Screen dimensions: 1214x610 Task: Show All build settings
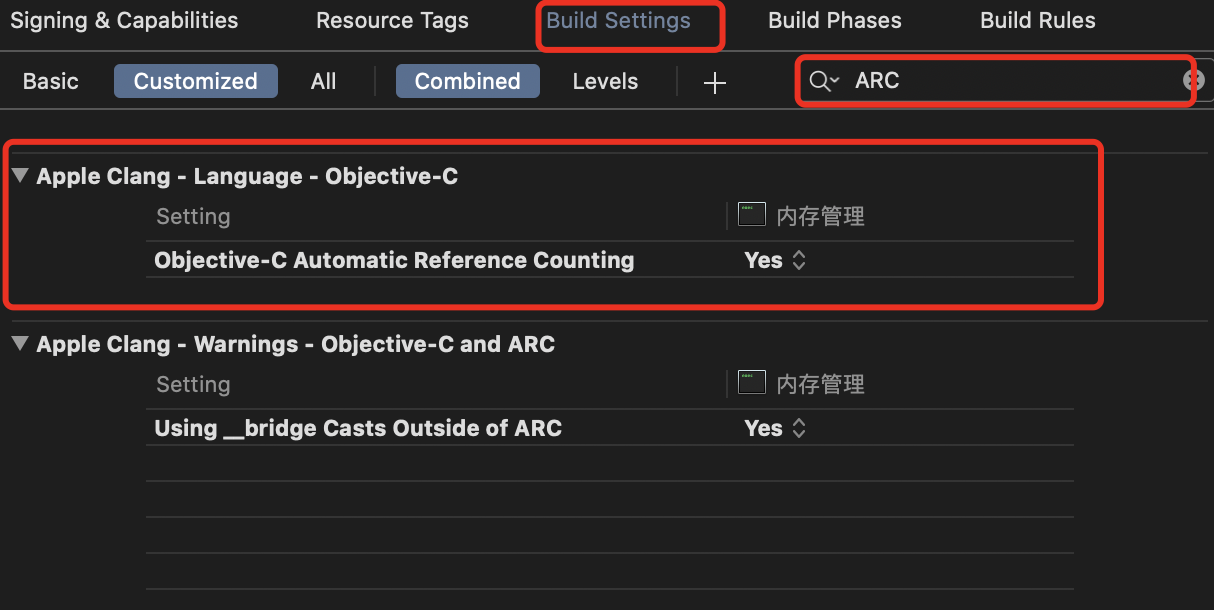point(324,82)
